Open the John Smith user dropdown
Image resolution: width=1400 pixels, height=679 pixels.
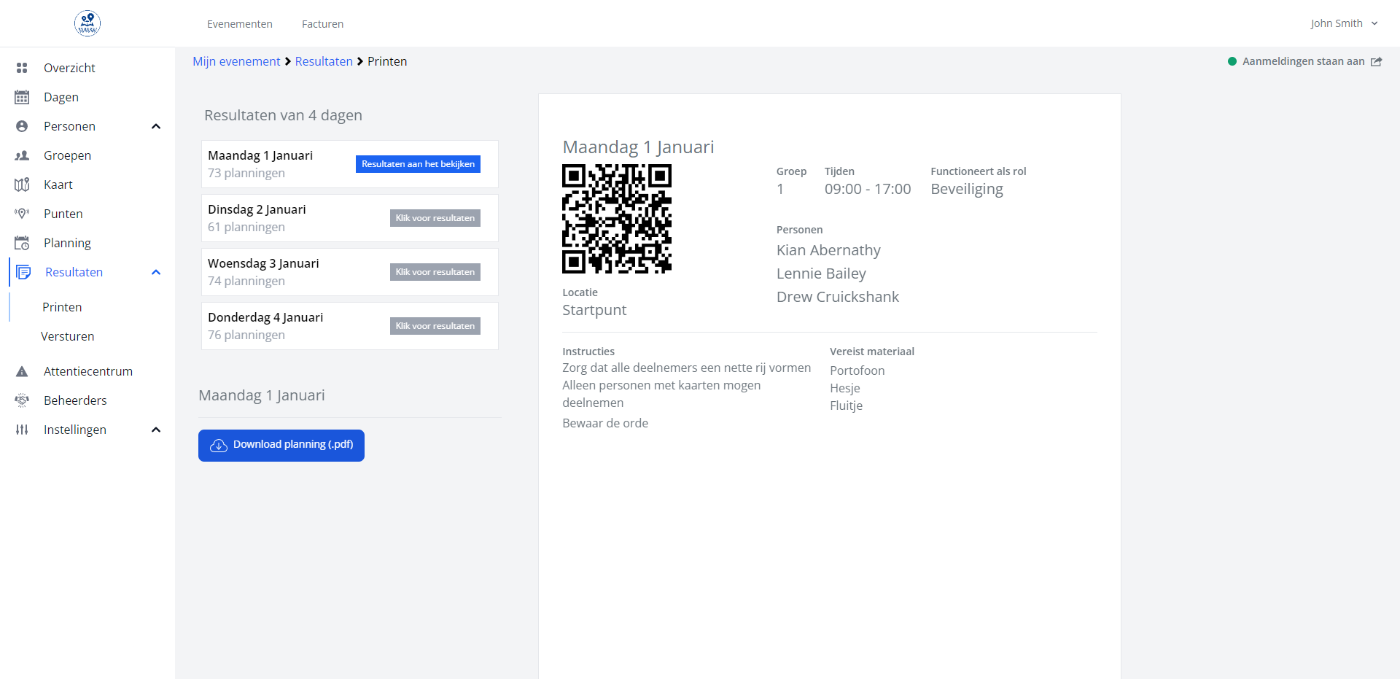click(x=1344, y=23)
